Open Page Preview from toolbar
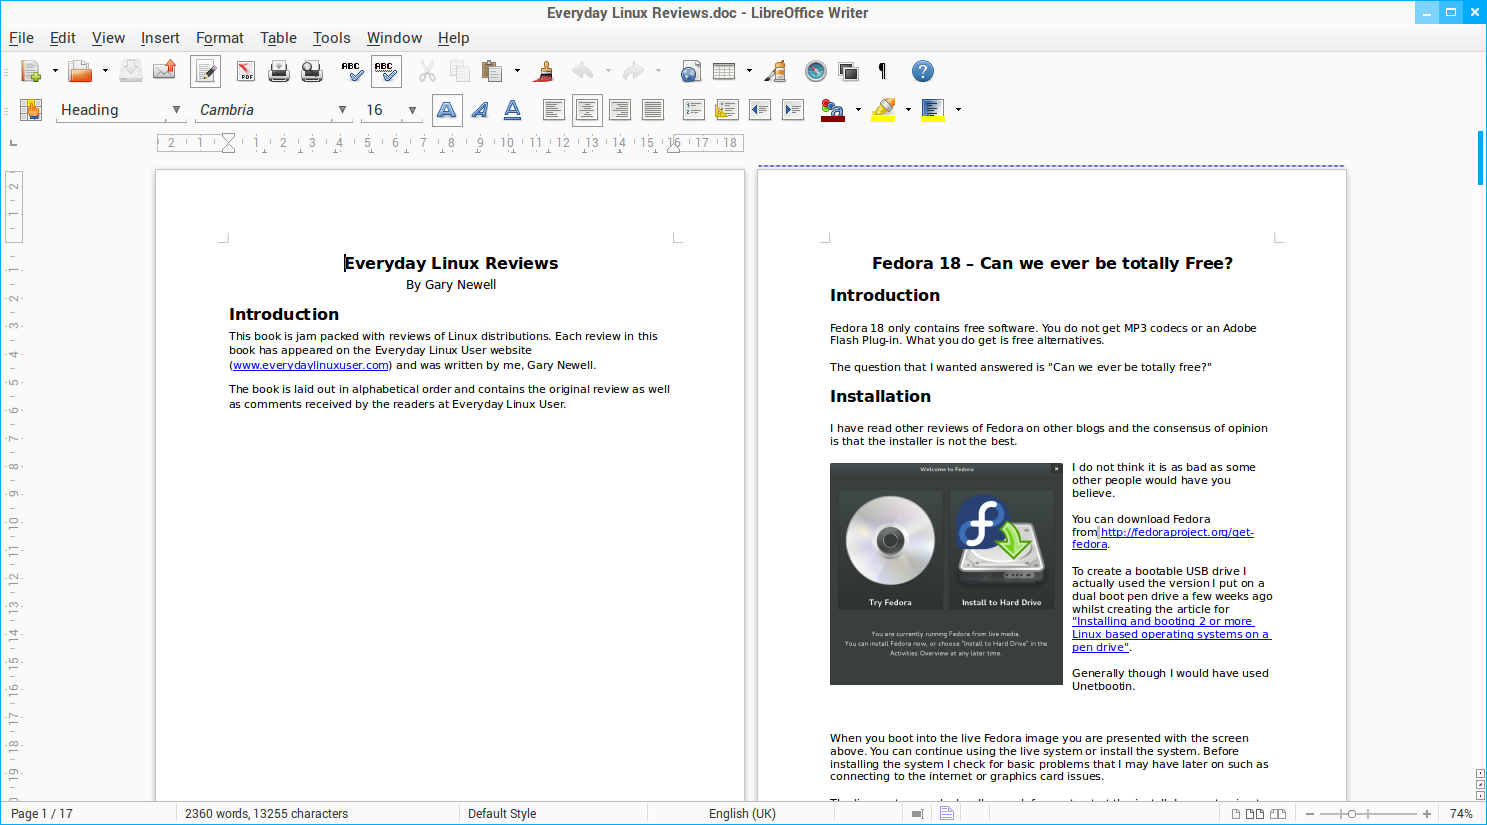Image resolution: width=1487 pixels, height=825 pixels. click(x=312, y=71)
